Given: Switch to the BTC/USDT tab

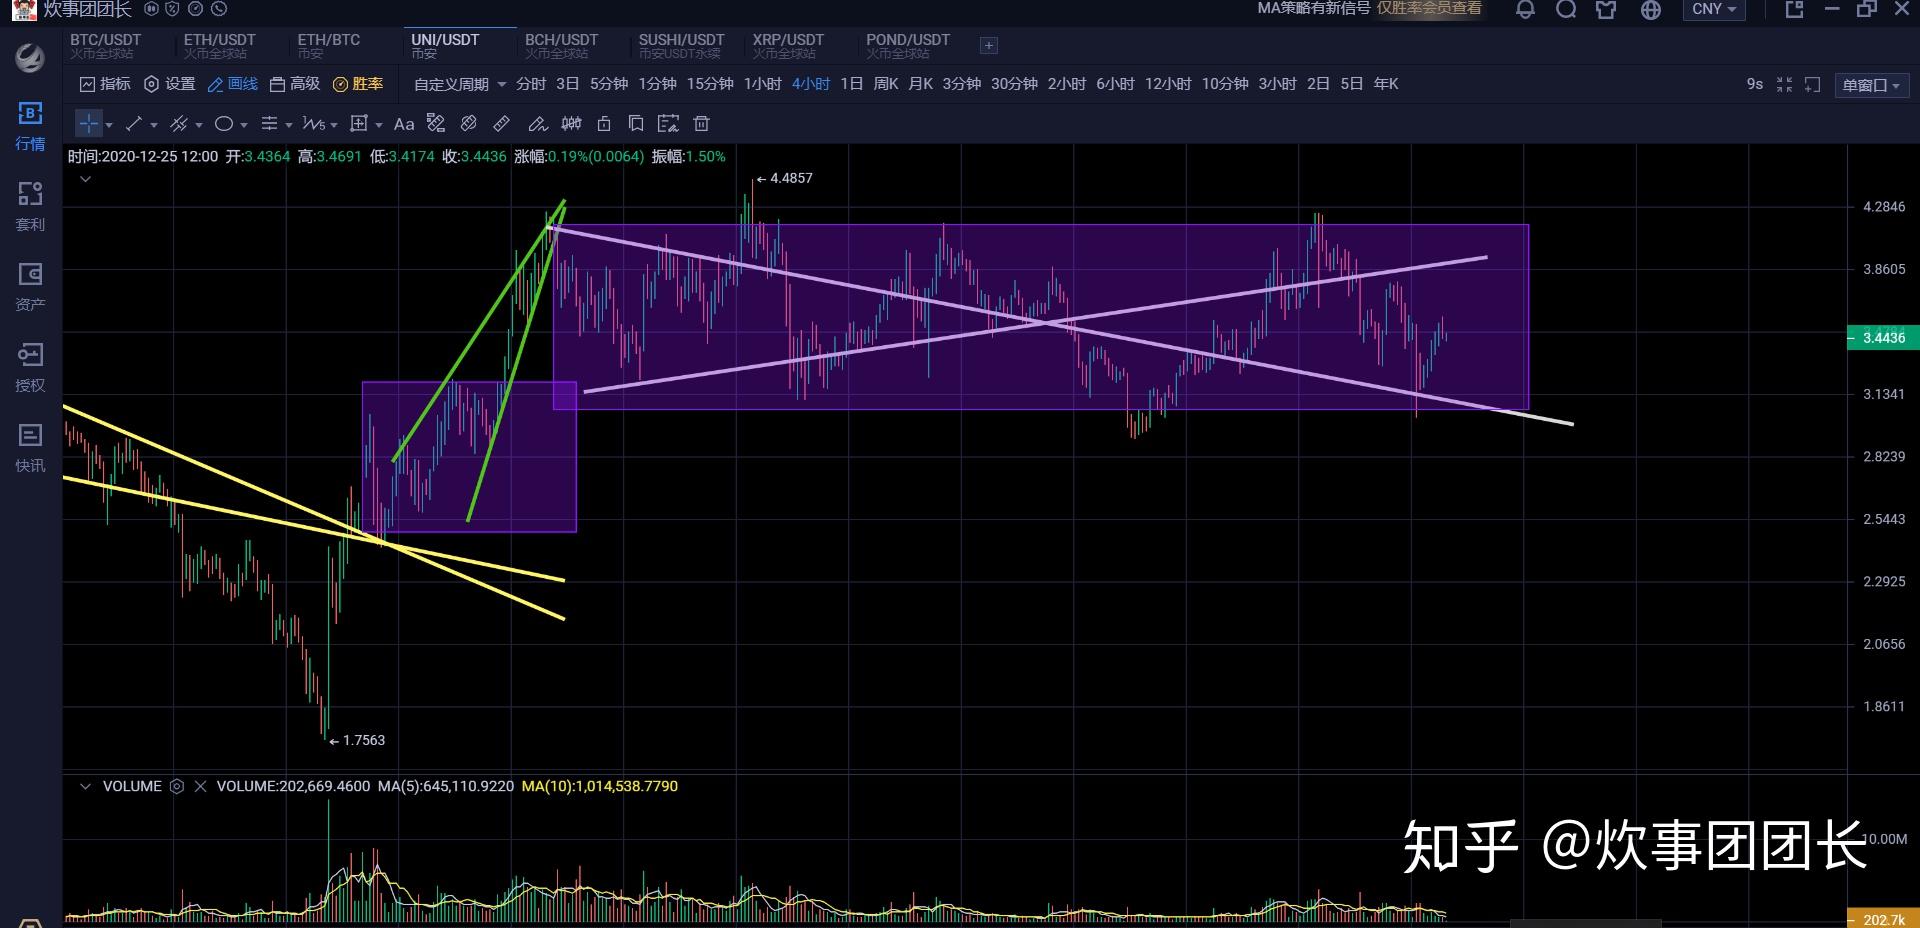Looking at the screenshot, I should (x=105, y=45).
